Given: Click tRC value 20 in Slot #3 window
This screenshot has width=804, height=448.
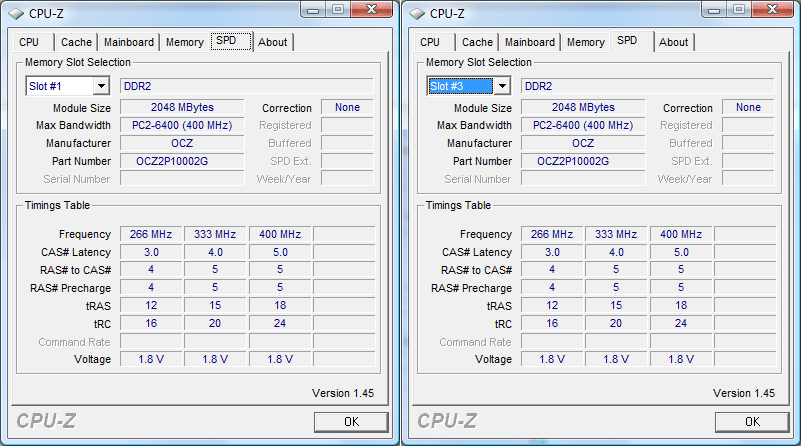Looking at the screenshot, I should (x=616, y=323).
